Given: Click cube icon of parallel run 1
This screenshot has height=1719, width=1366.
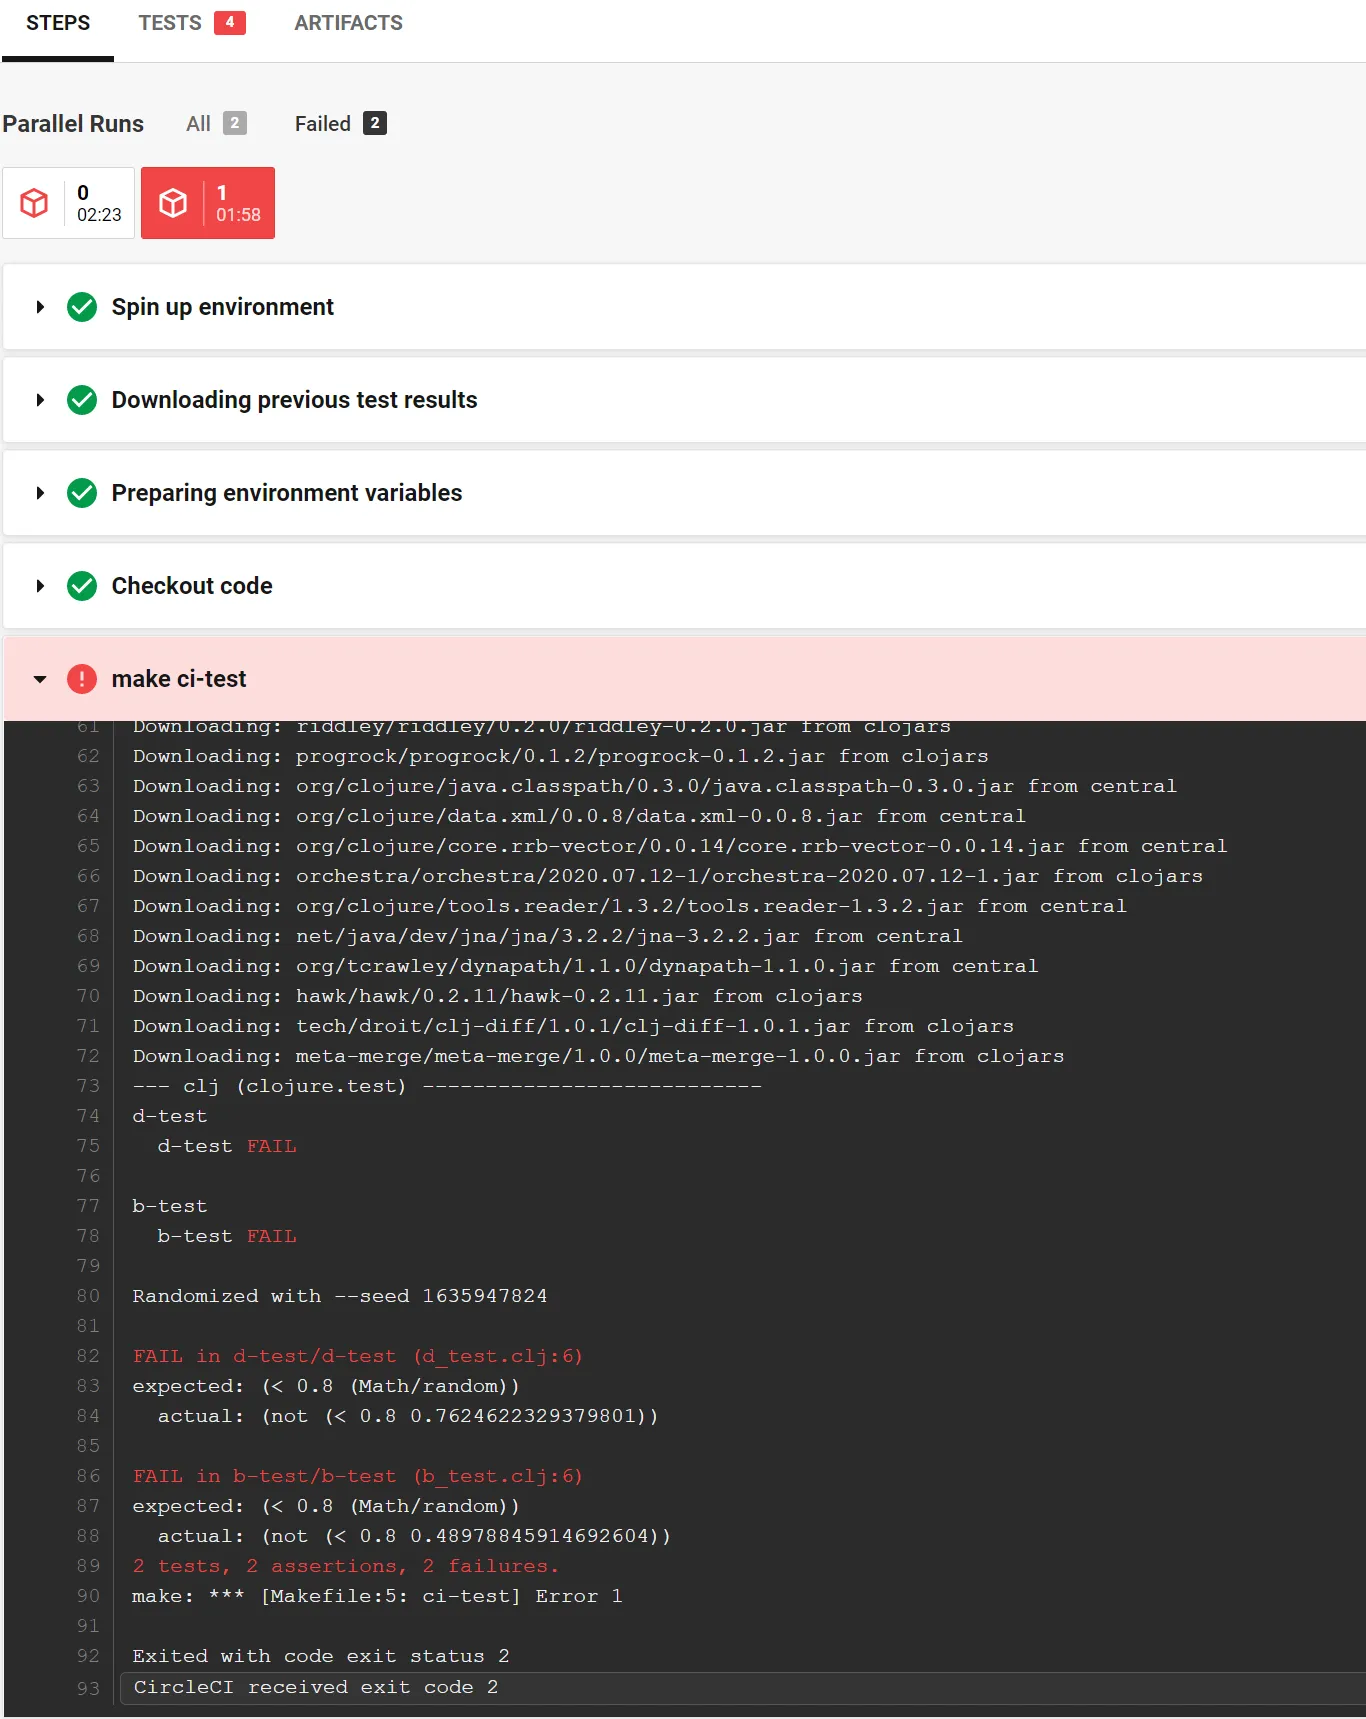Looking at the screenshot, I should 173,203.
